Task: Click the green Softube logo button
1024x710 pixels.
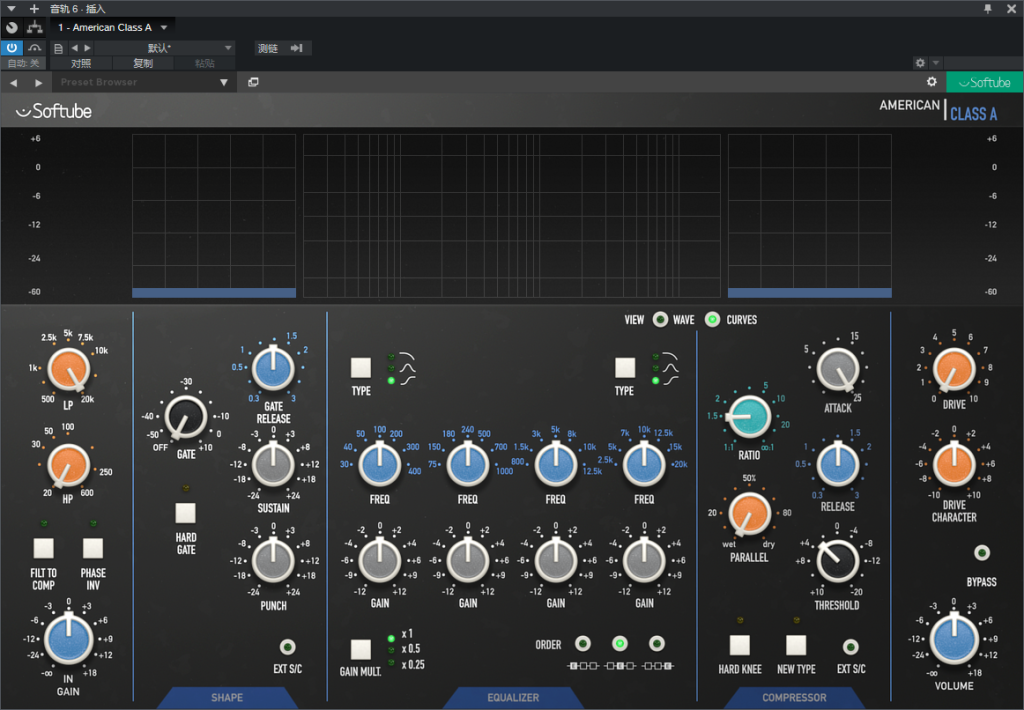Action: tap(984, 82)
